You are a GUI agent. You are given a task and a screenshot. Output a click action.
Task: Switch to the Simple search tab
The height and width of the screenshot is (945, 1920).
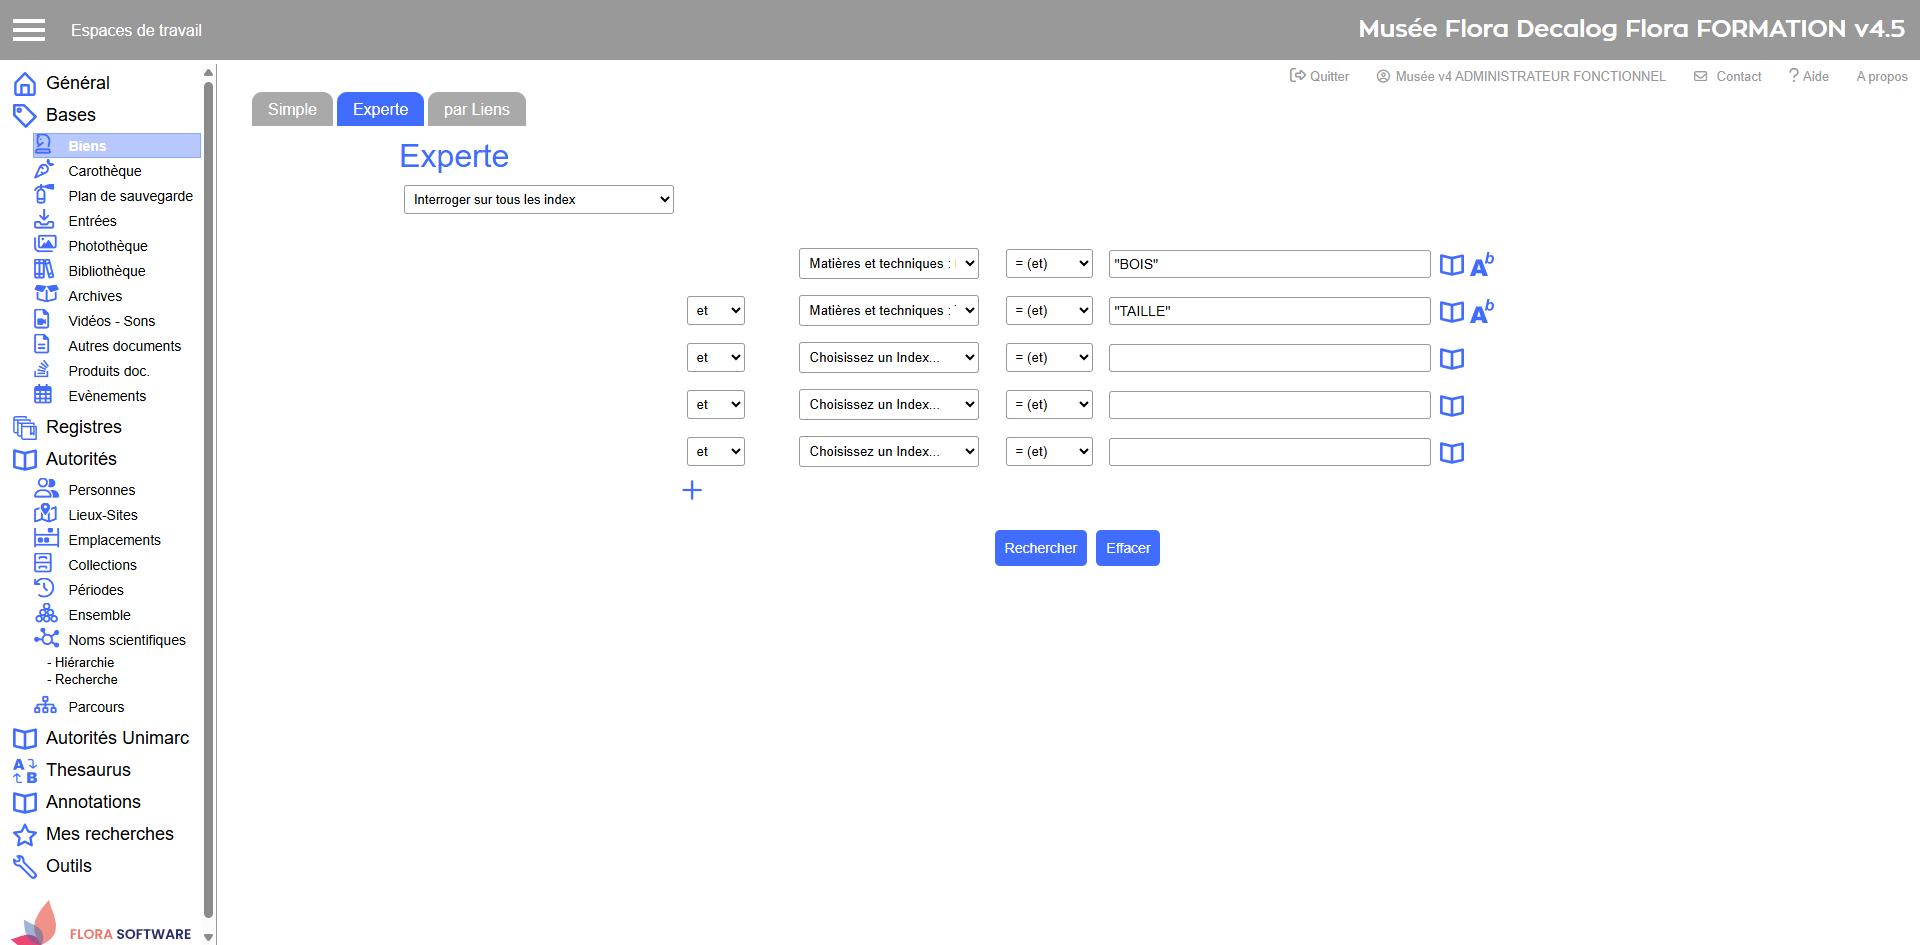292,110
